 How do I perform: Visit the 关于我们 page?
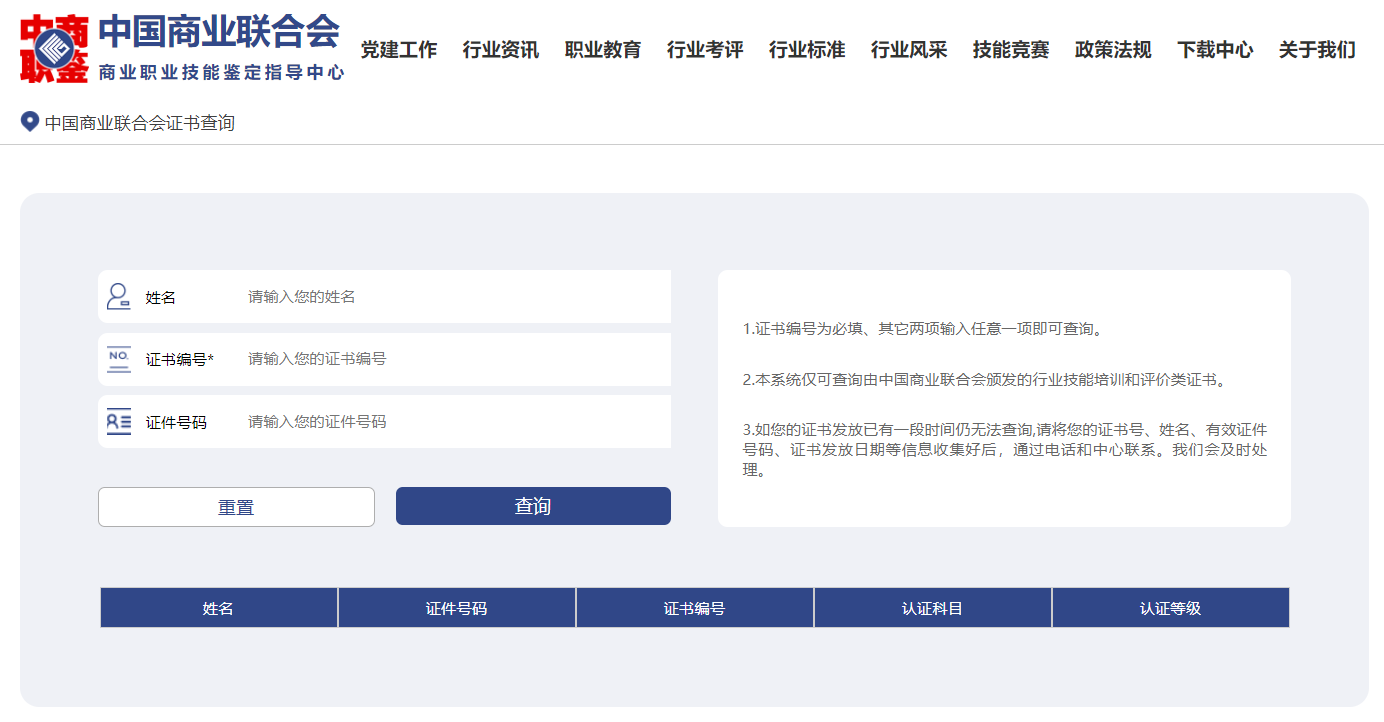(x=1317, y=50)
